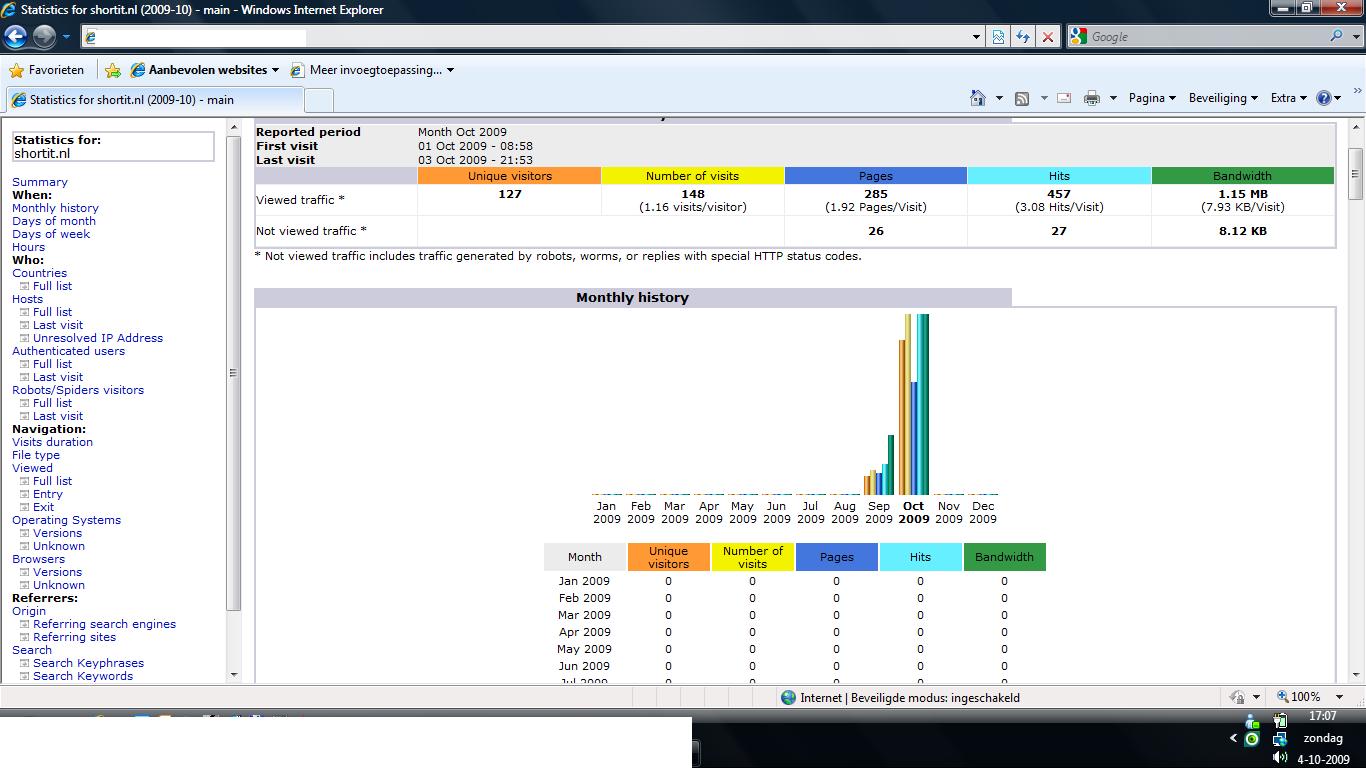Open the Unresolved IP Address link
The width and height of the screenshot is (1366, 768).
pyautogui.click(x=98, y=338)
